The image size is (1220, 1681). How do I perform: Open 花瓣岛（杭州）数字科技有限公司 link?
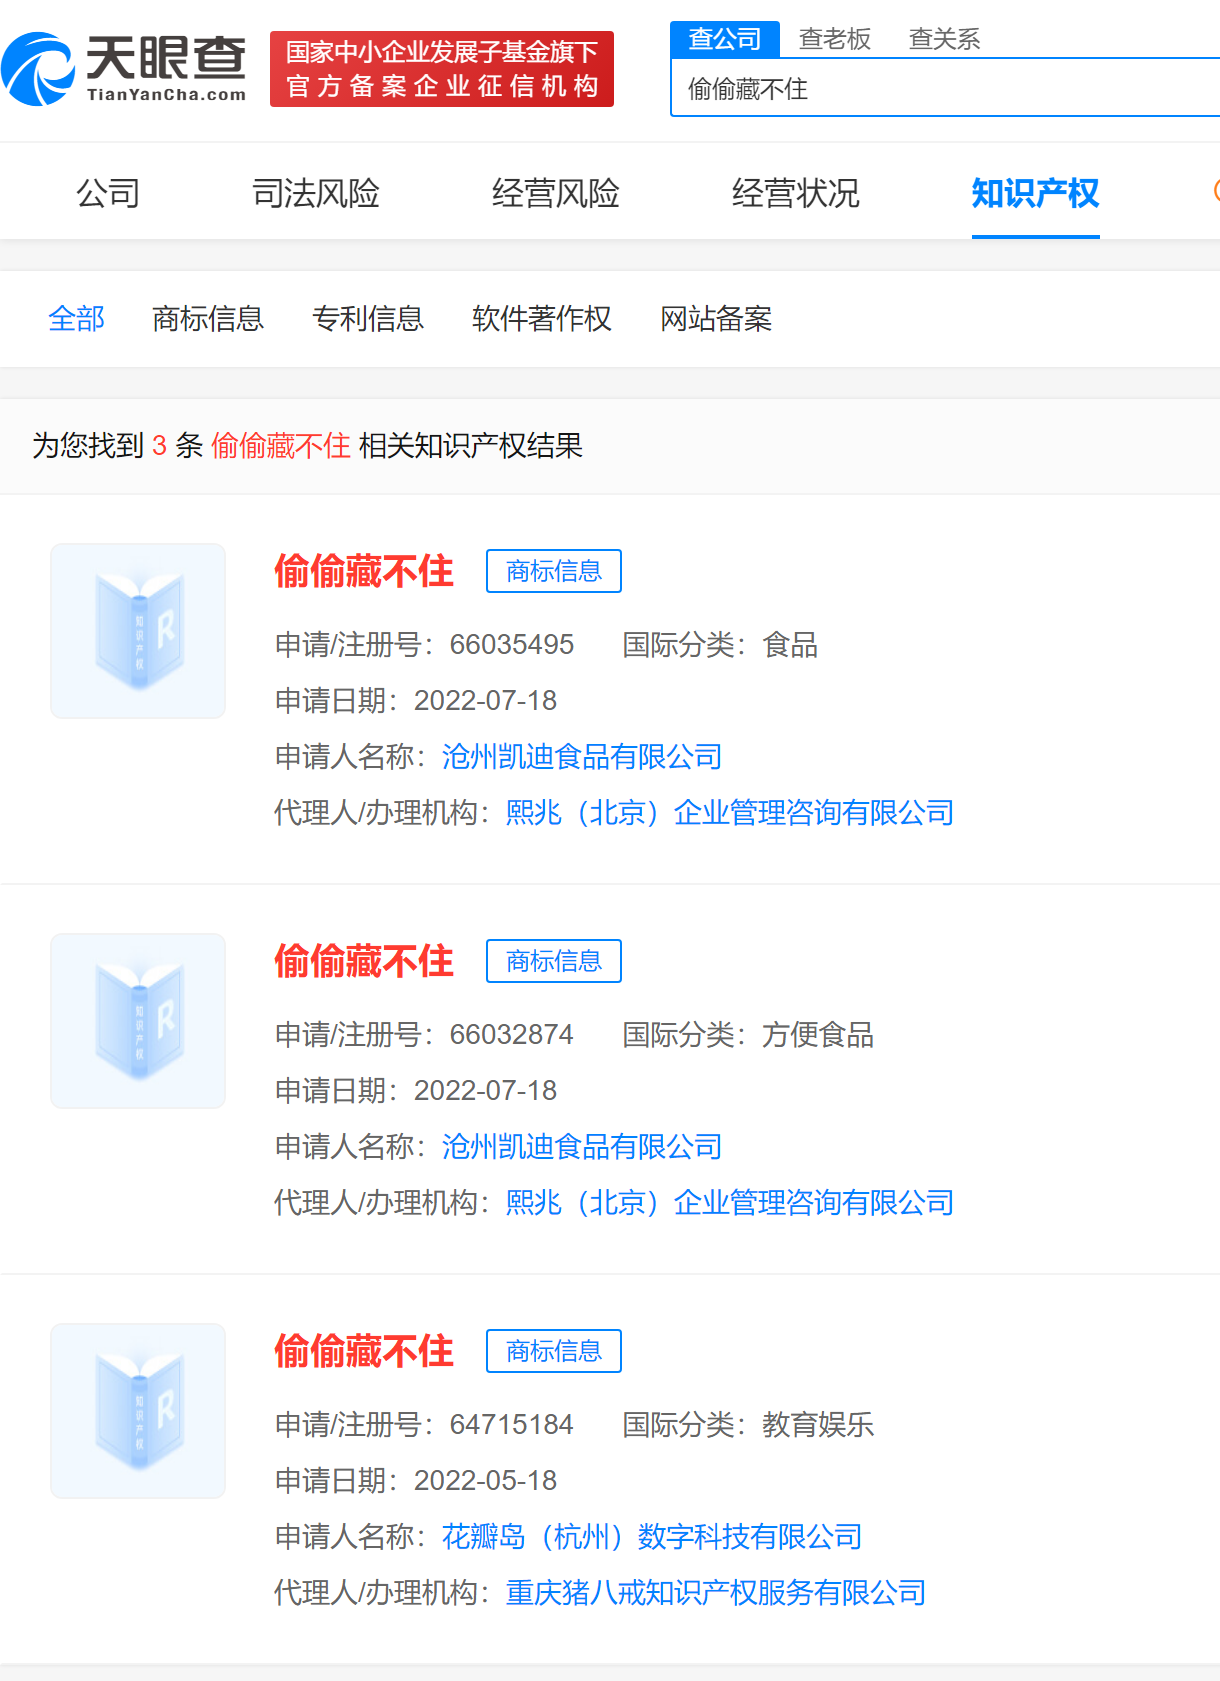(652, 1537)
